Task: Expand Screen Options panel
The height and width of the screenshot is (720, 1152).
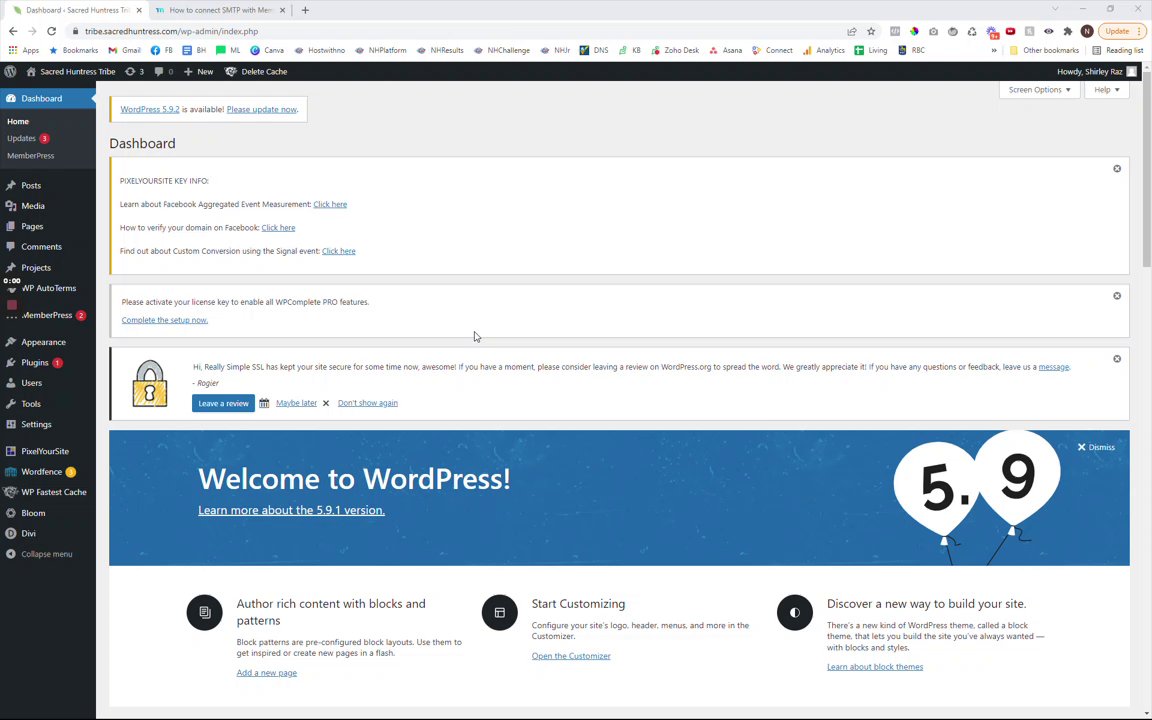Action: pyautogui.click(x=1039, y=90)
